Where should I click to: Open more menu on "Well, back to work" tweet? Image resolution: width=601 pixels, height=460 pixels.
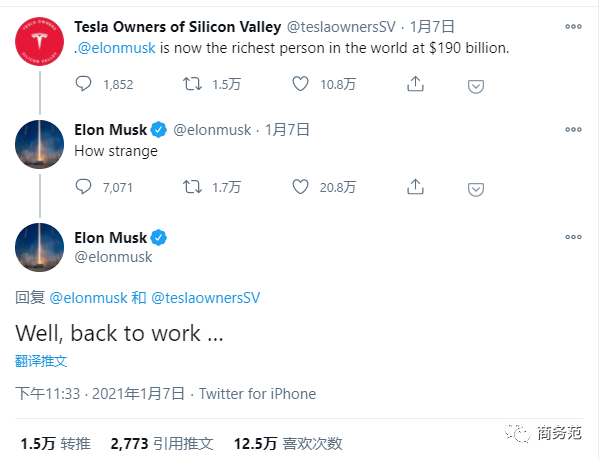(573, 237)
